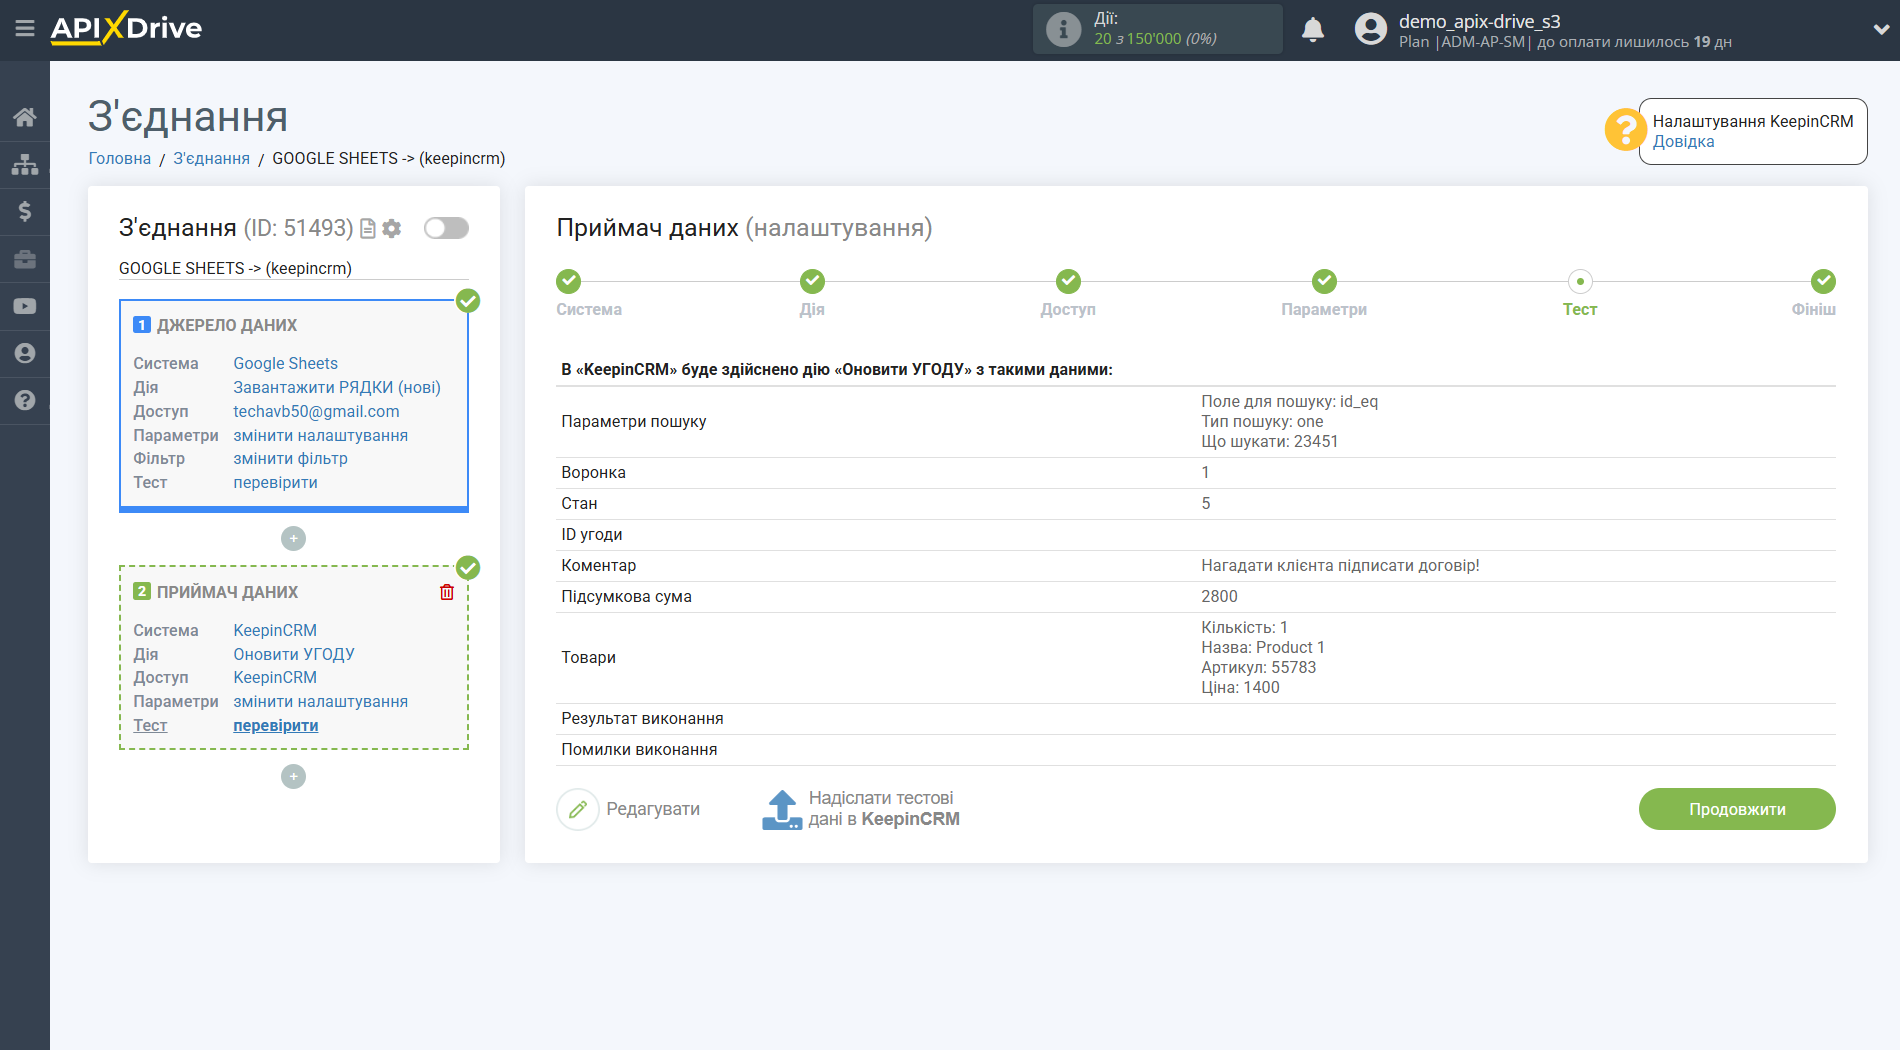Click the demo_apix-drive_s3 username
This screenshot has width=1900, height=1050.
click(1479, 21)
